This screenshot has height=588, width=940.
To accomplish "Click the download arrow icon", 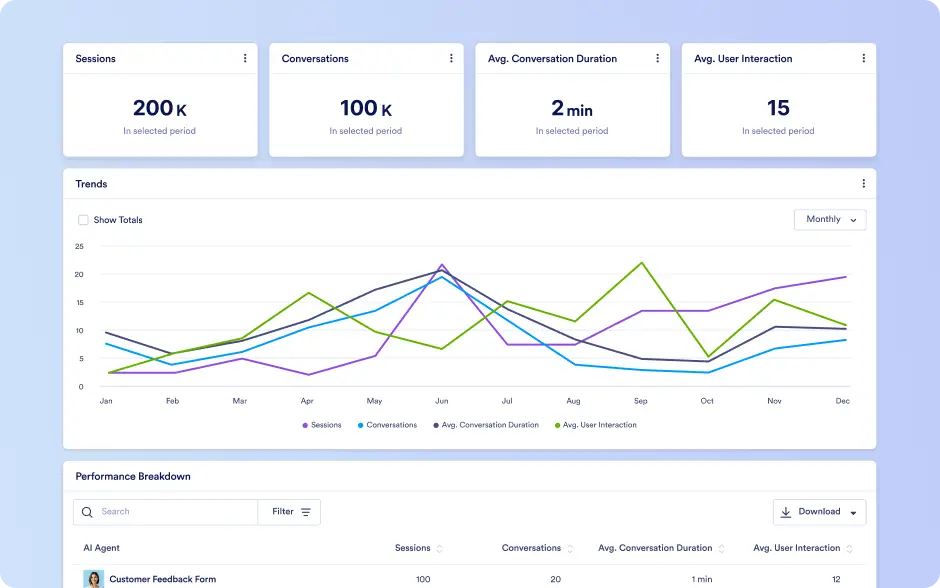I will (x=785, y=512).
